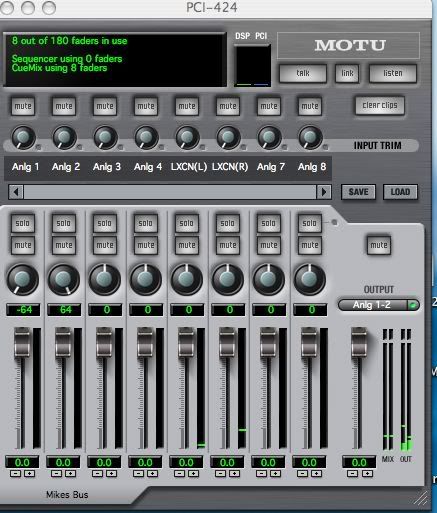Click the Anlg 1 input trim knob
This screenshot has height=513, width=437.
coord(23,138)
